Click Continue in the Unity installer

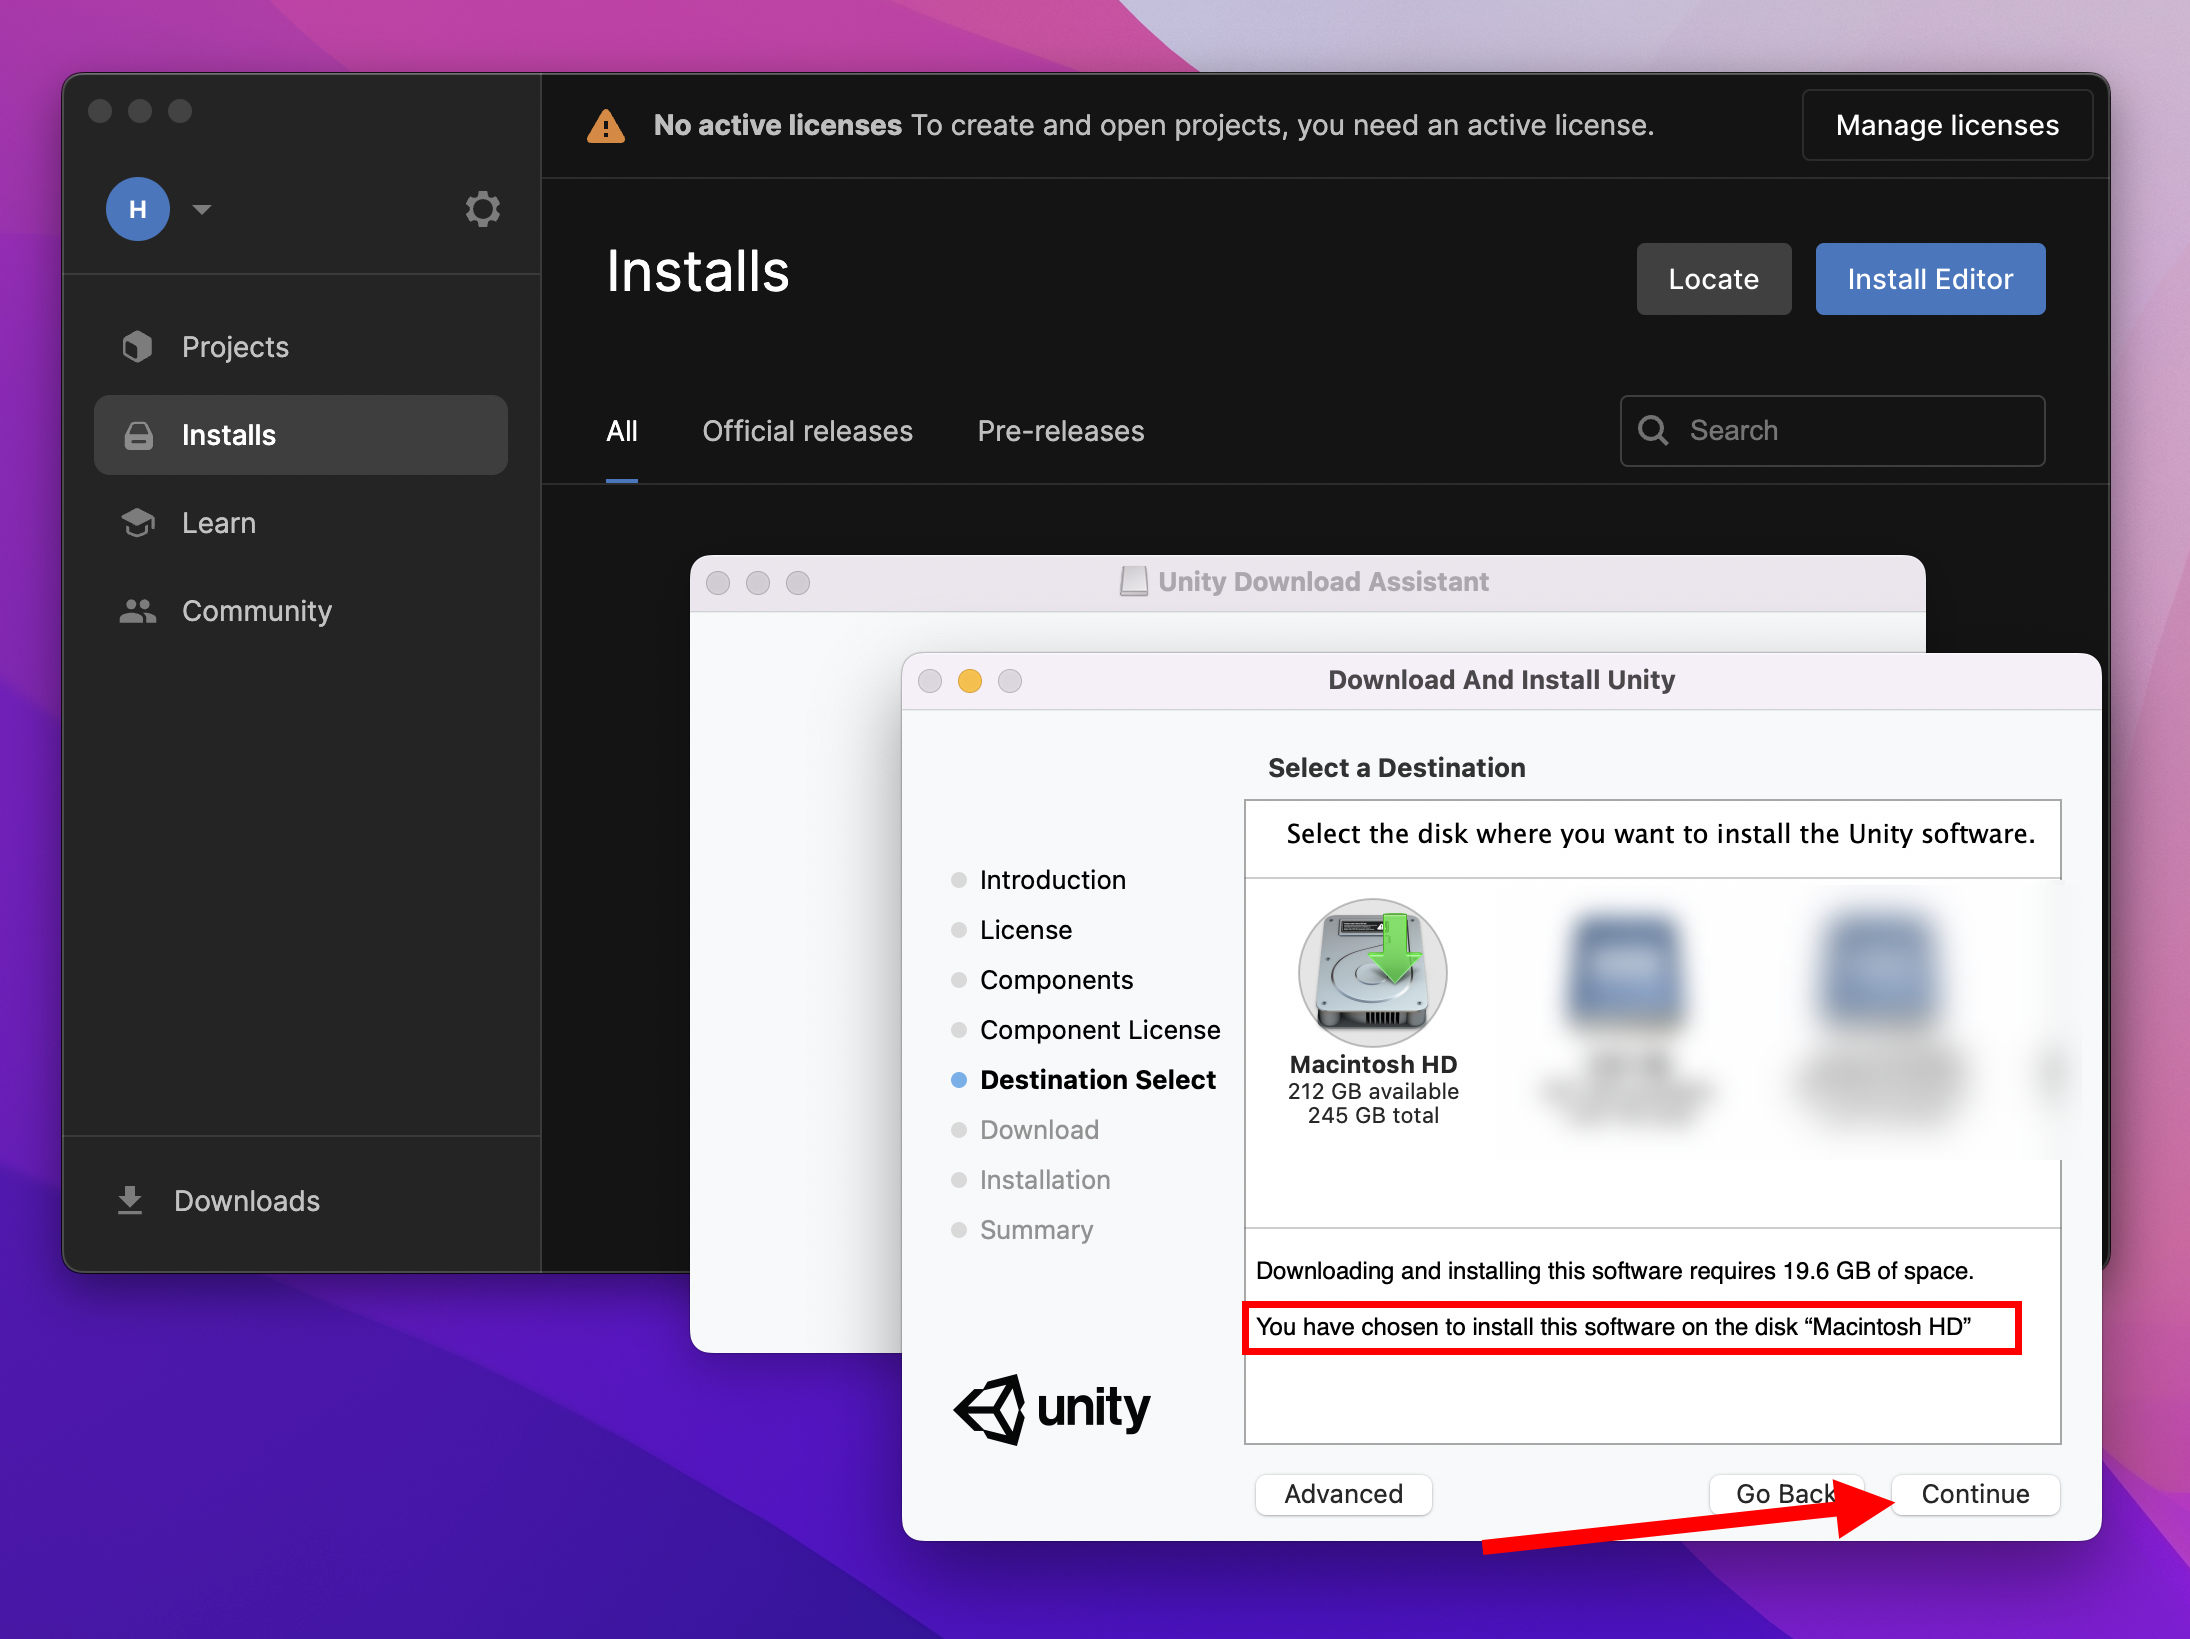1975,1493
